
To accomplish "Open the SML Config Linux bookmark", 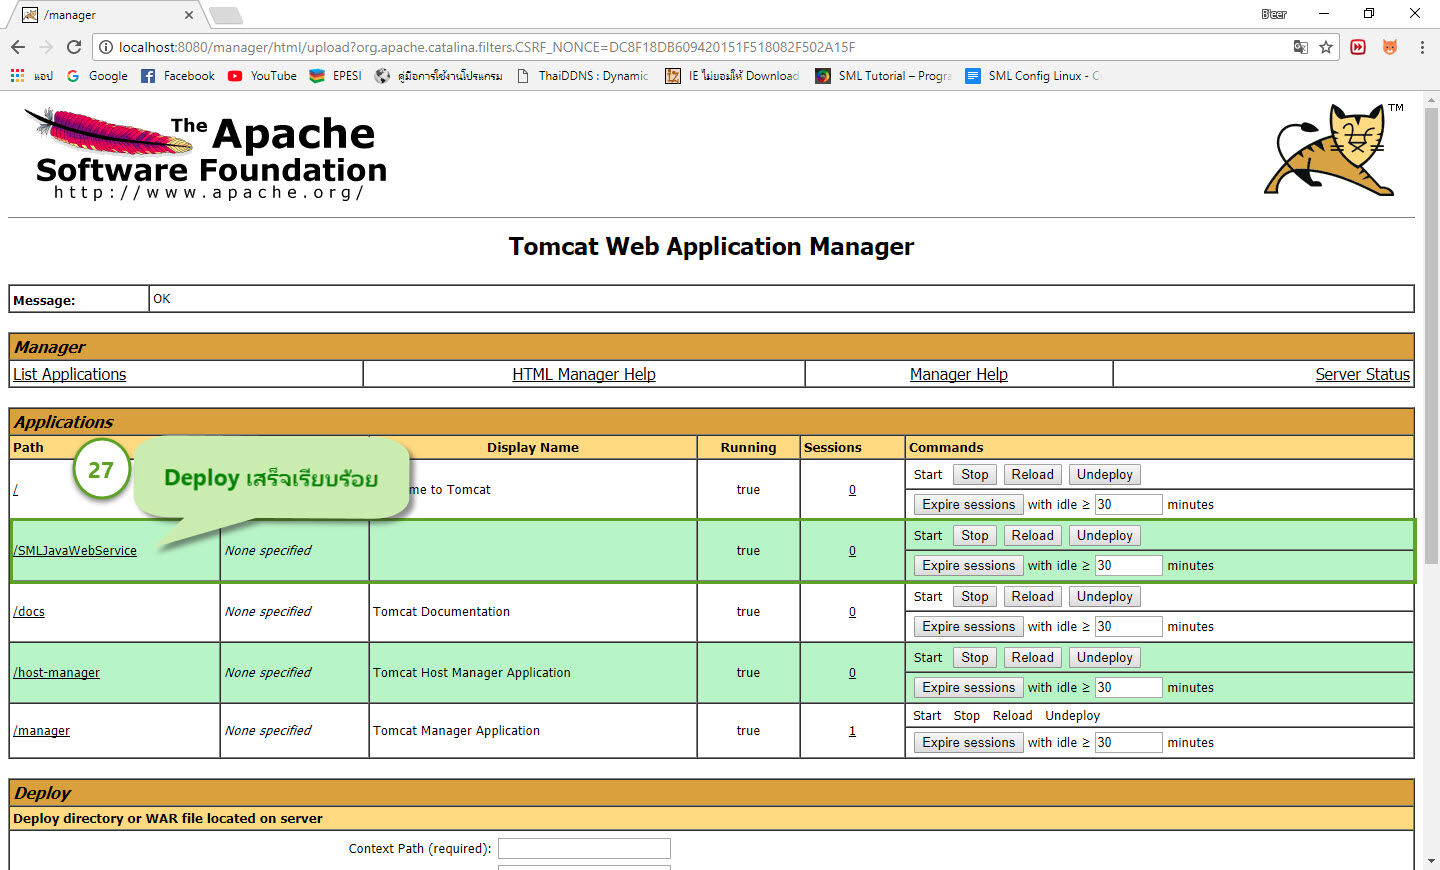I will pos(1032,76).
